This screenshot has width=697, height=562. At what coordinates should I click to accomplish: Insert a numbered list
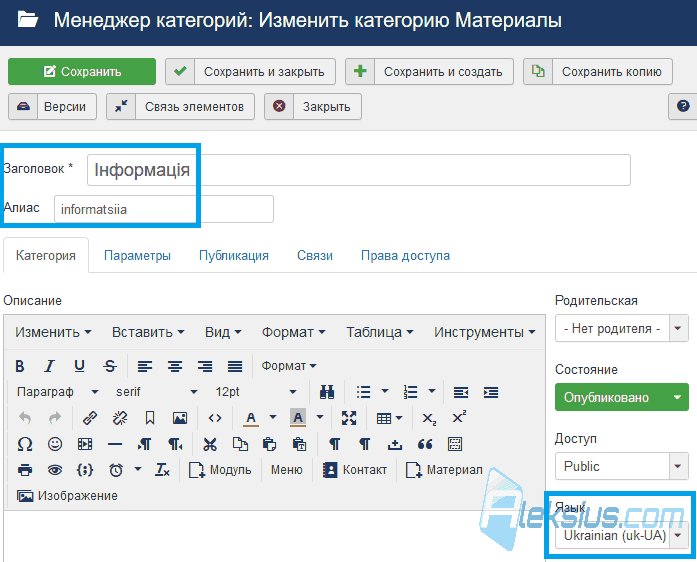coord(410,392)
